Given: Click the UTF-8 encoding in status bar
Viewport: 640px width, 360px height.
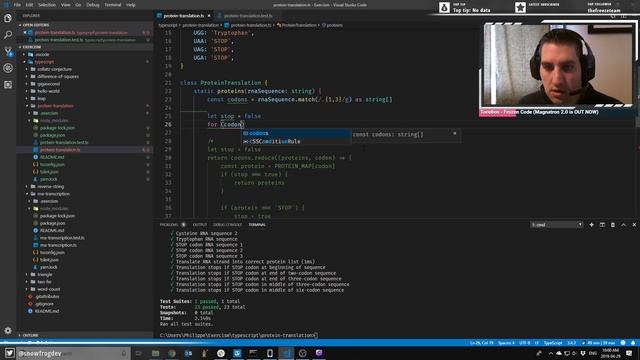Looking at the screenshot, I should (x=524, y=343).
